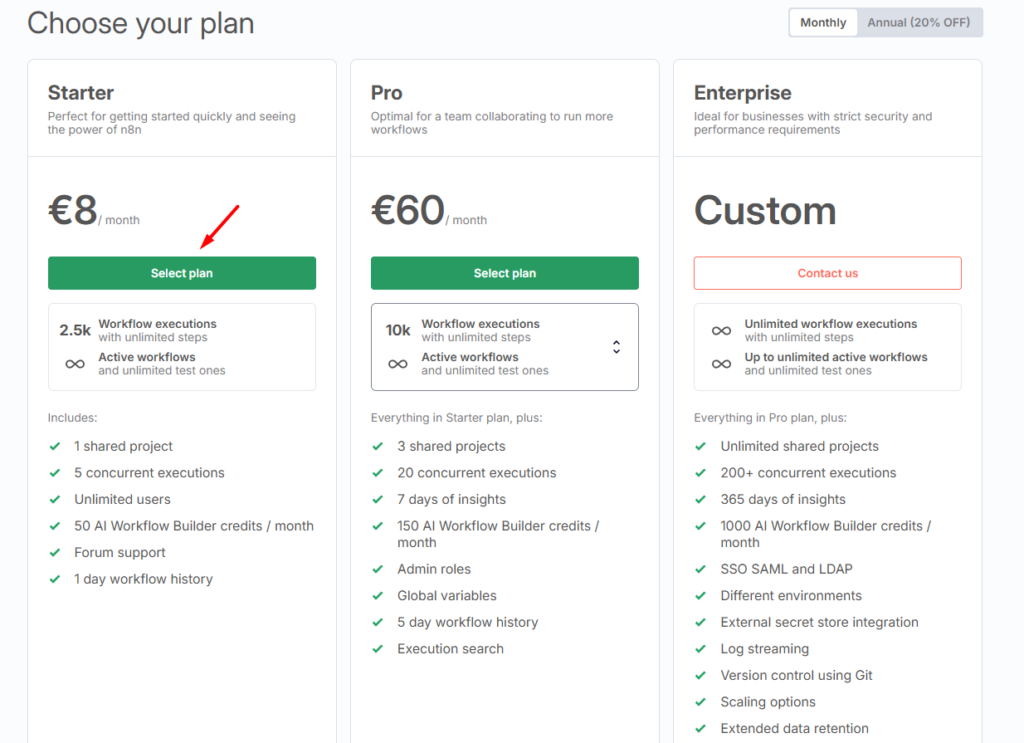Click the Starter 2.5k executions box
The image size is (1024, 743).
coord(181,346)
